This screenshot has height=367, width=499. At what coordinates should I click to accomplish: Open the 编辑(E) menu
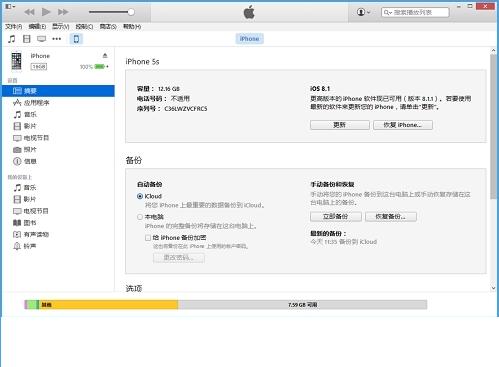37,26
